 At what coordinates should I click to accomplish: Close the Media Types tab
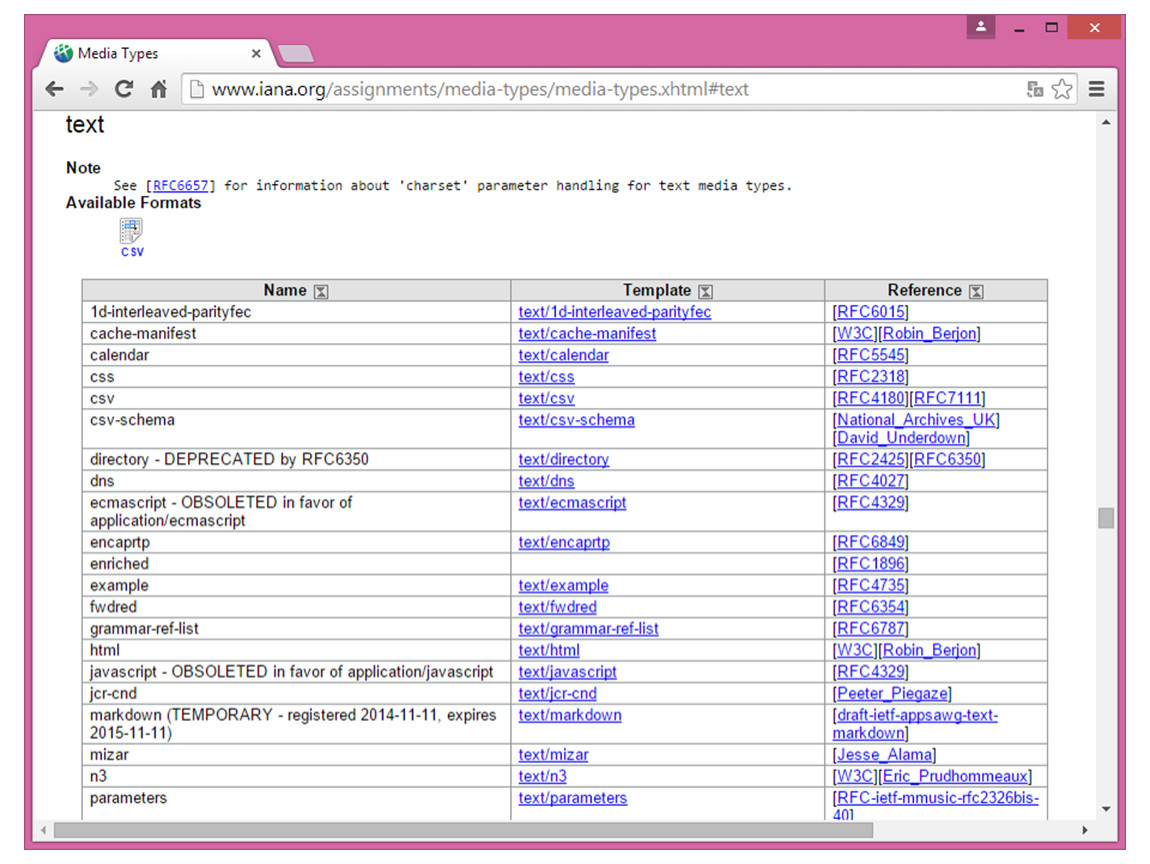[256, 54]
